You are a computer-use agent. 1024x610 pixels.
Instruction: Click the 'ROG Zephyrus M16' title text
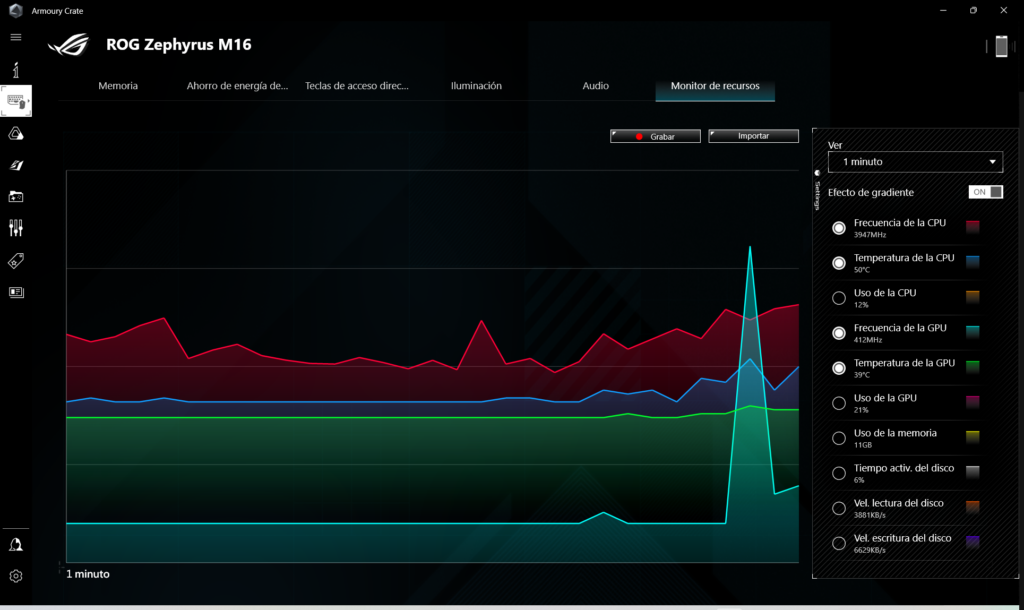tap(179, 44)
